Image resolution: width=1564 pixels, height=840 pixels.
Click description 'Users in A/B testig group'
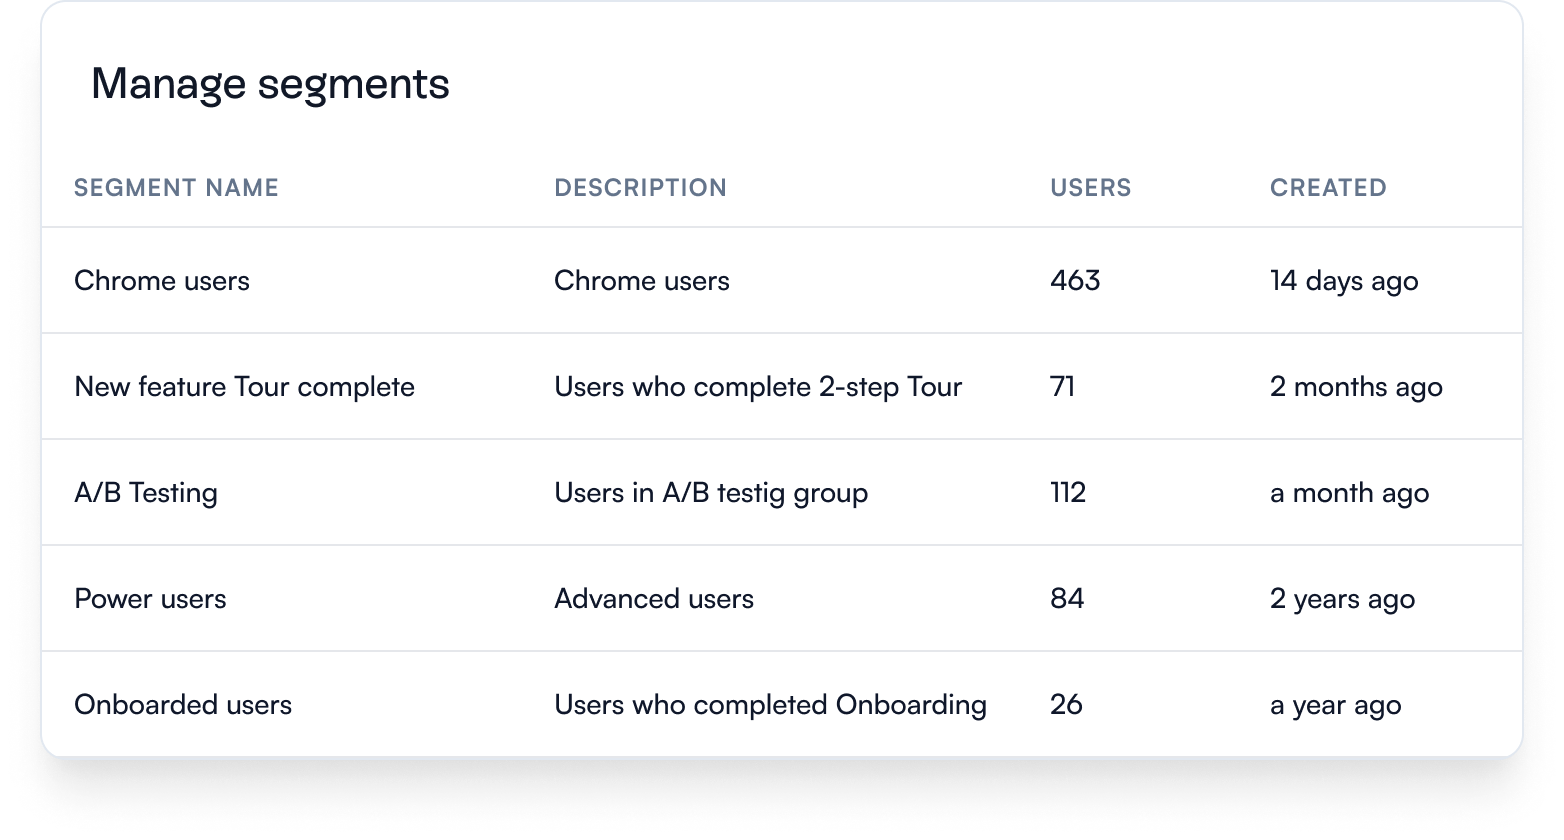point(711,493)
